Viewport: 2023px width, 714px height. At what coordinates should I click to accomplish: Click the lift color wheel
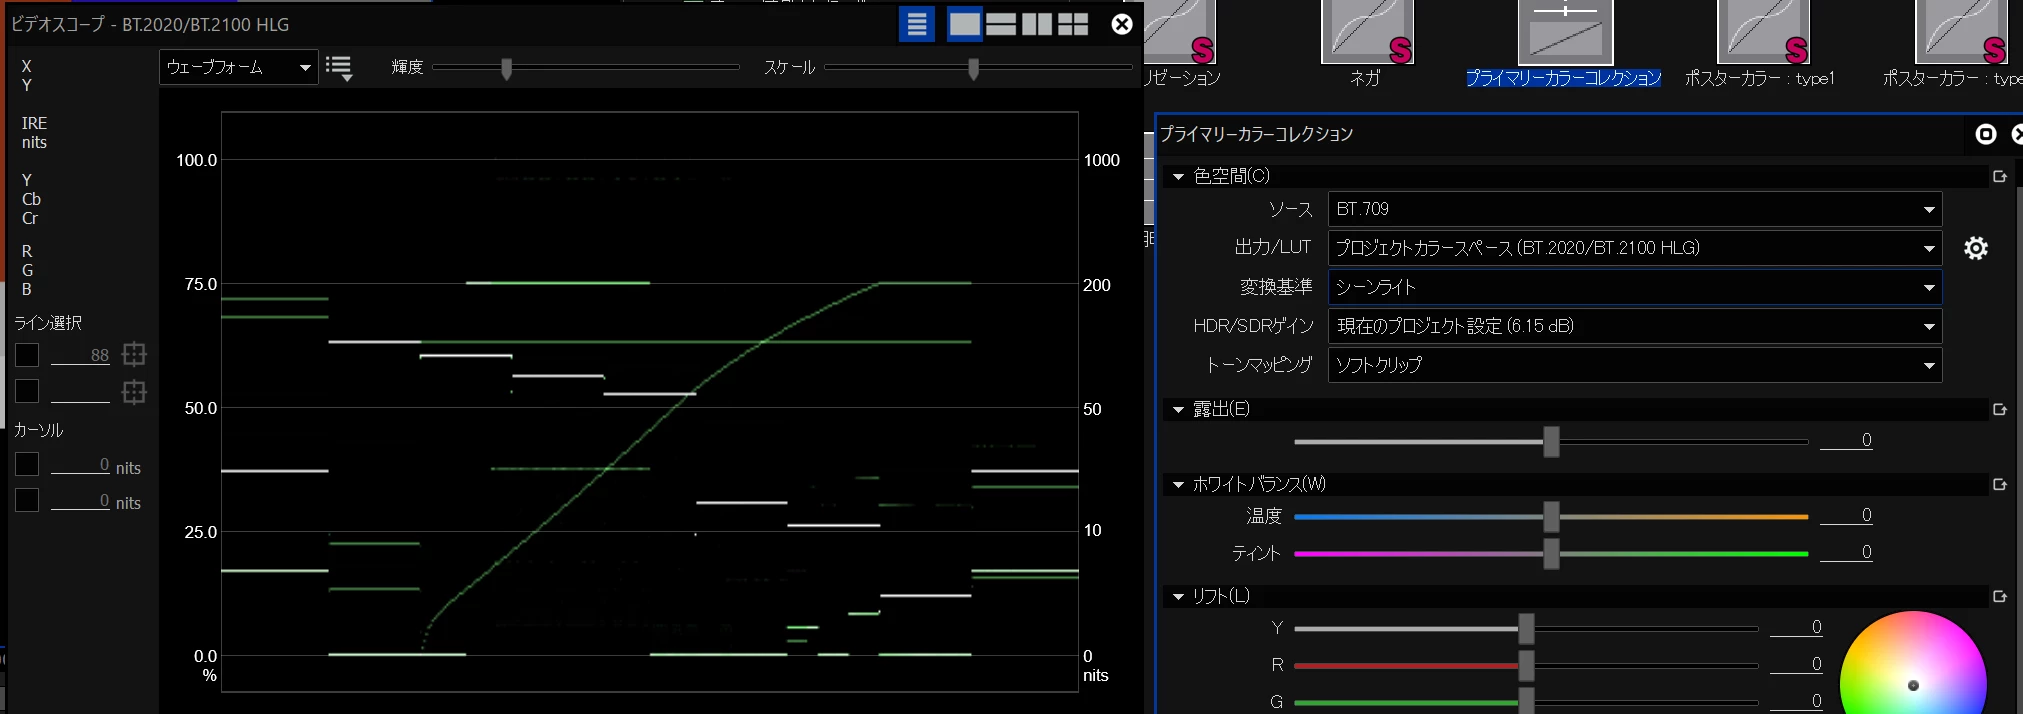coord(1913,664)
